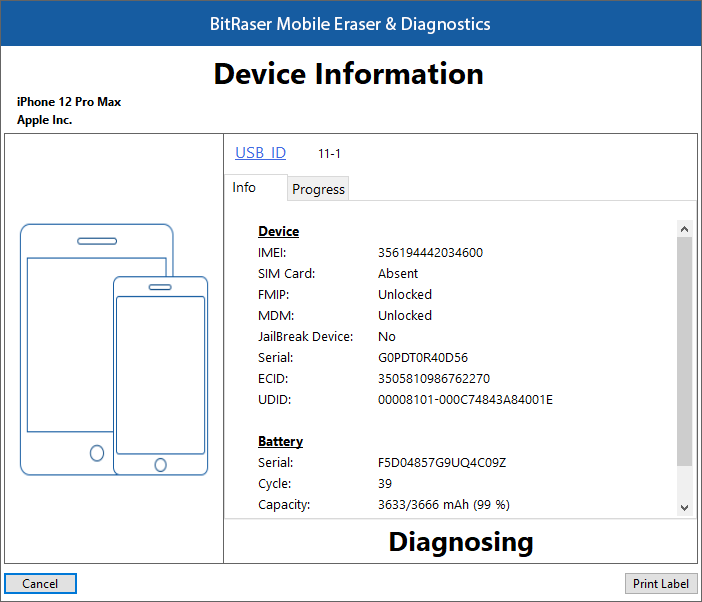This screenshot has height=602, width=702.
Task: Click the JailBreak Device: label
Action: 305,337
